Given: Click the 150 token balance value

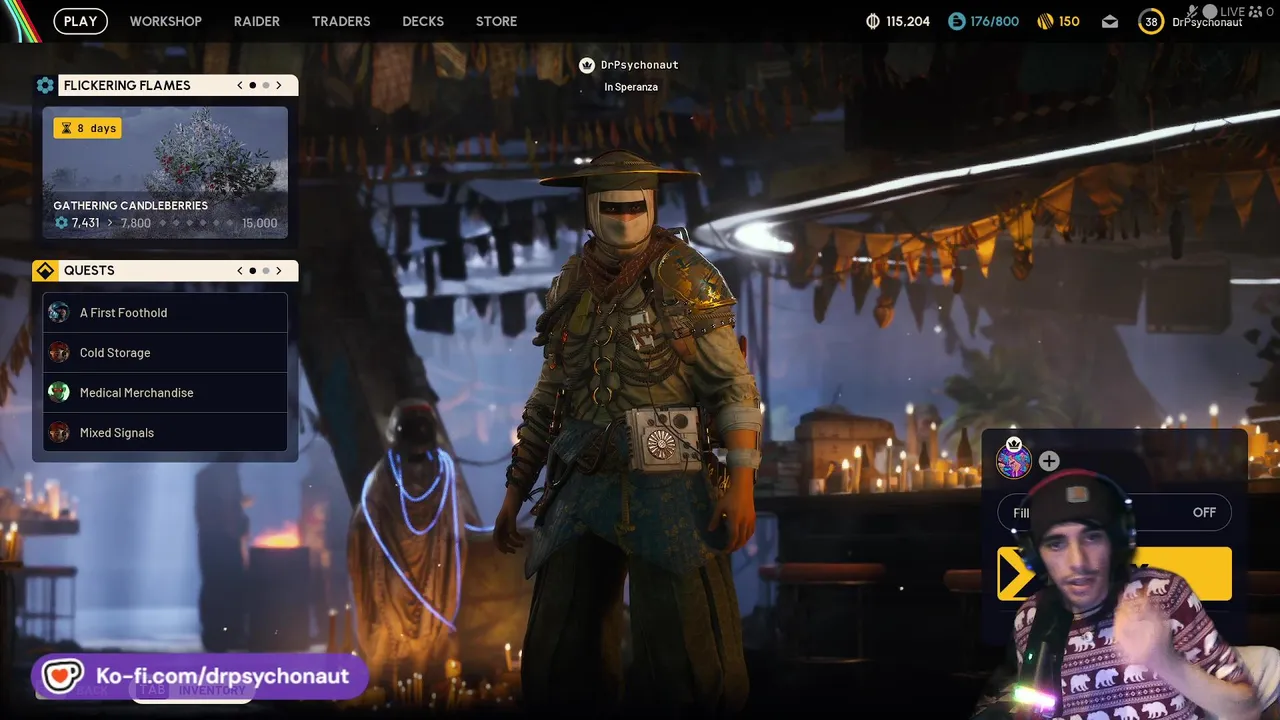Looking at the screenshot, I should click(x=1069, y=21).
